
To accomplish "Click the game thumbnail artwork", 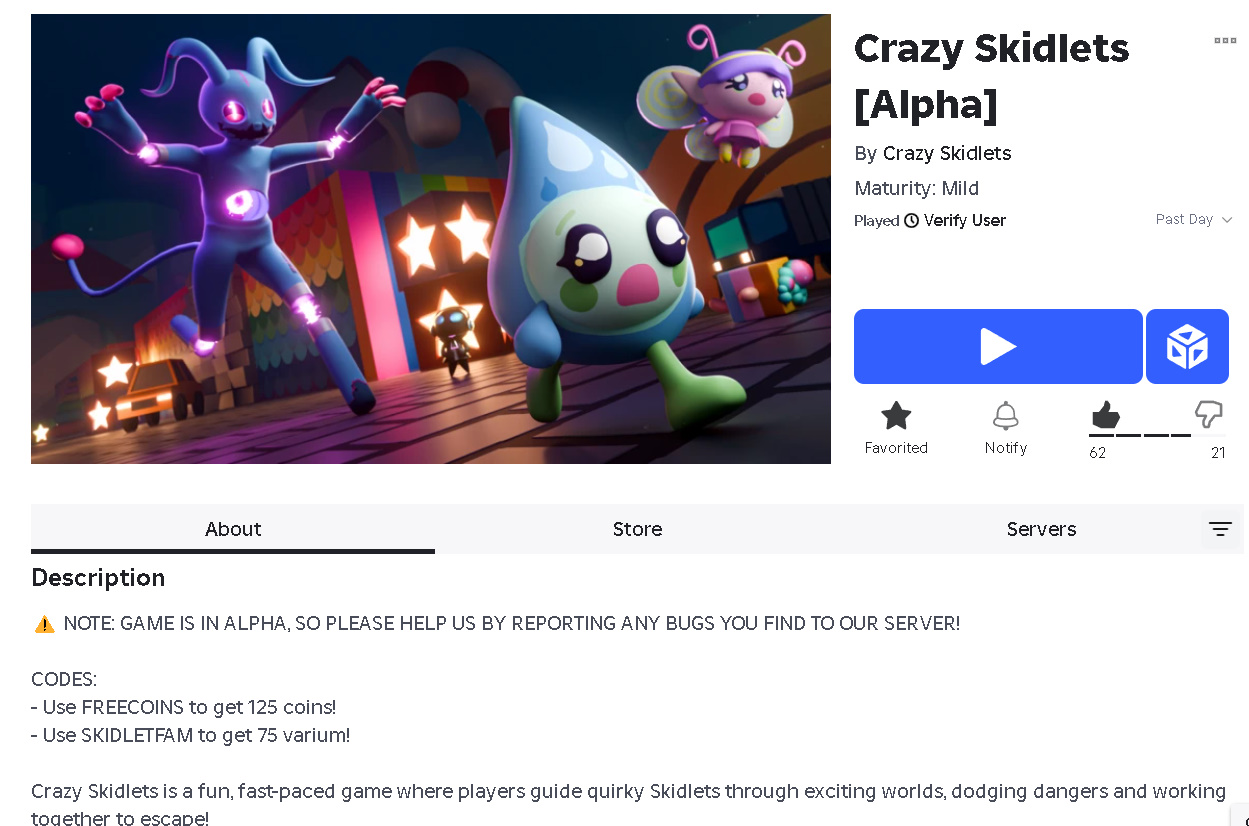I will click(431, 239).
